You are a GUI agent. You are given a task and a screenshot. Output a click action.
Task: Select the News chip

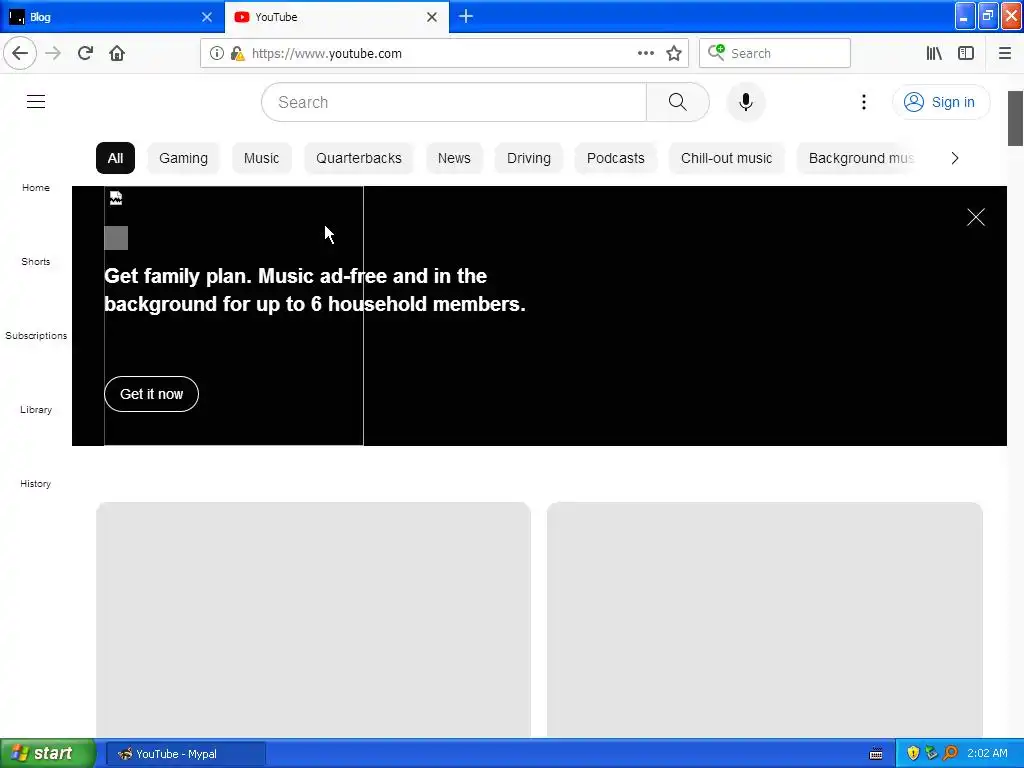point(454,158)
